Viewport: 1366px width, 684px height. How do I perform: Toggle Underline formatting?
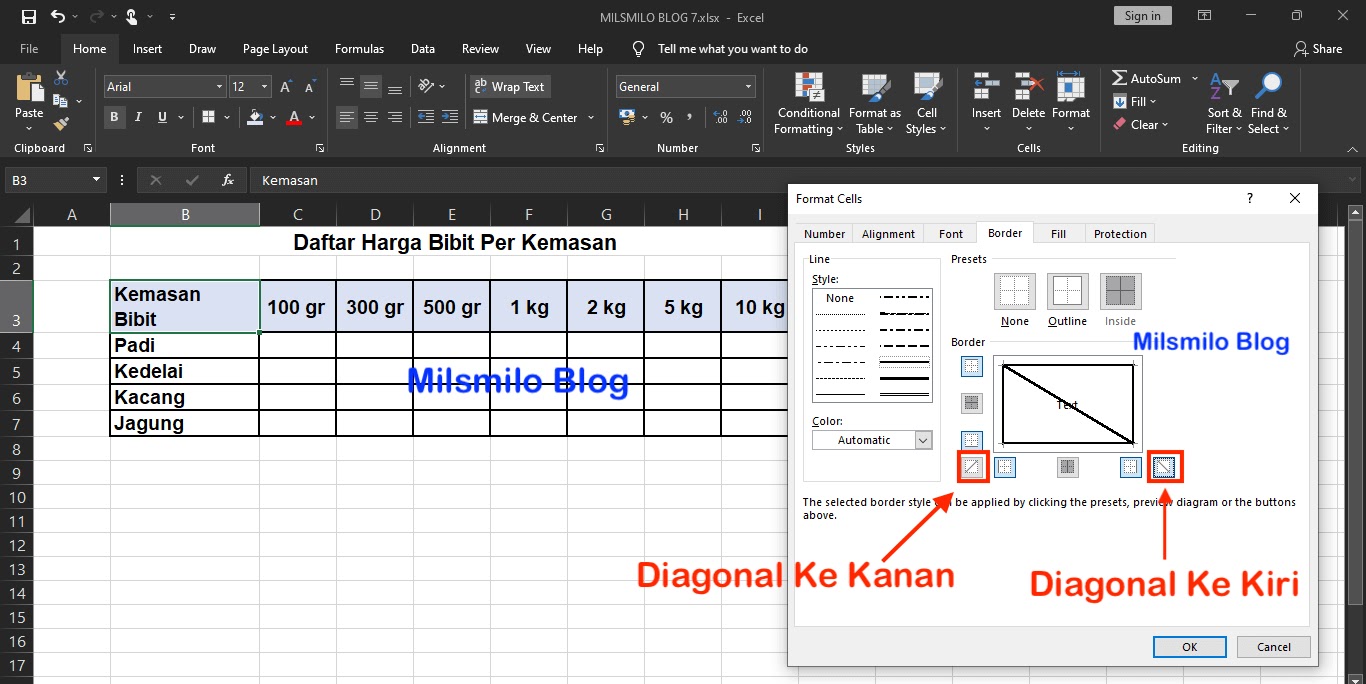tap(161, 117)
